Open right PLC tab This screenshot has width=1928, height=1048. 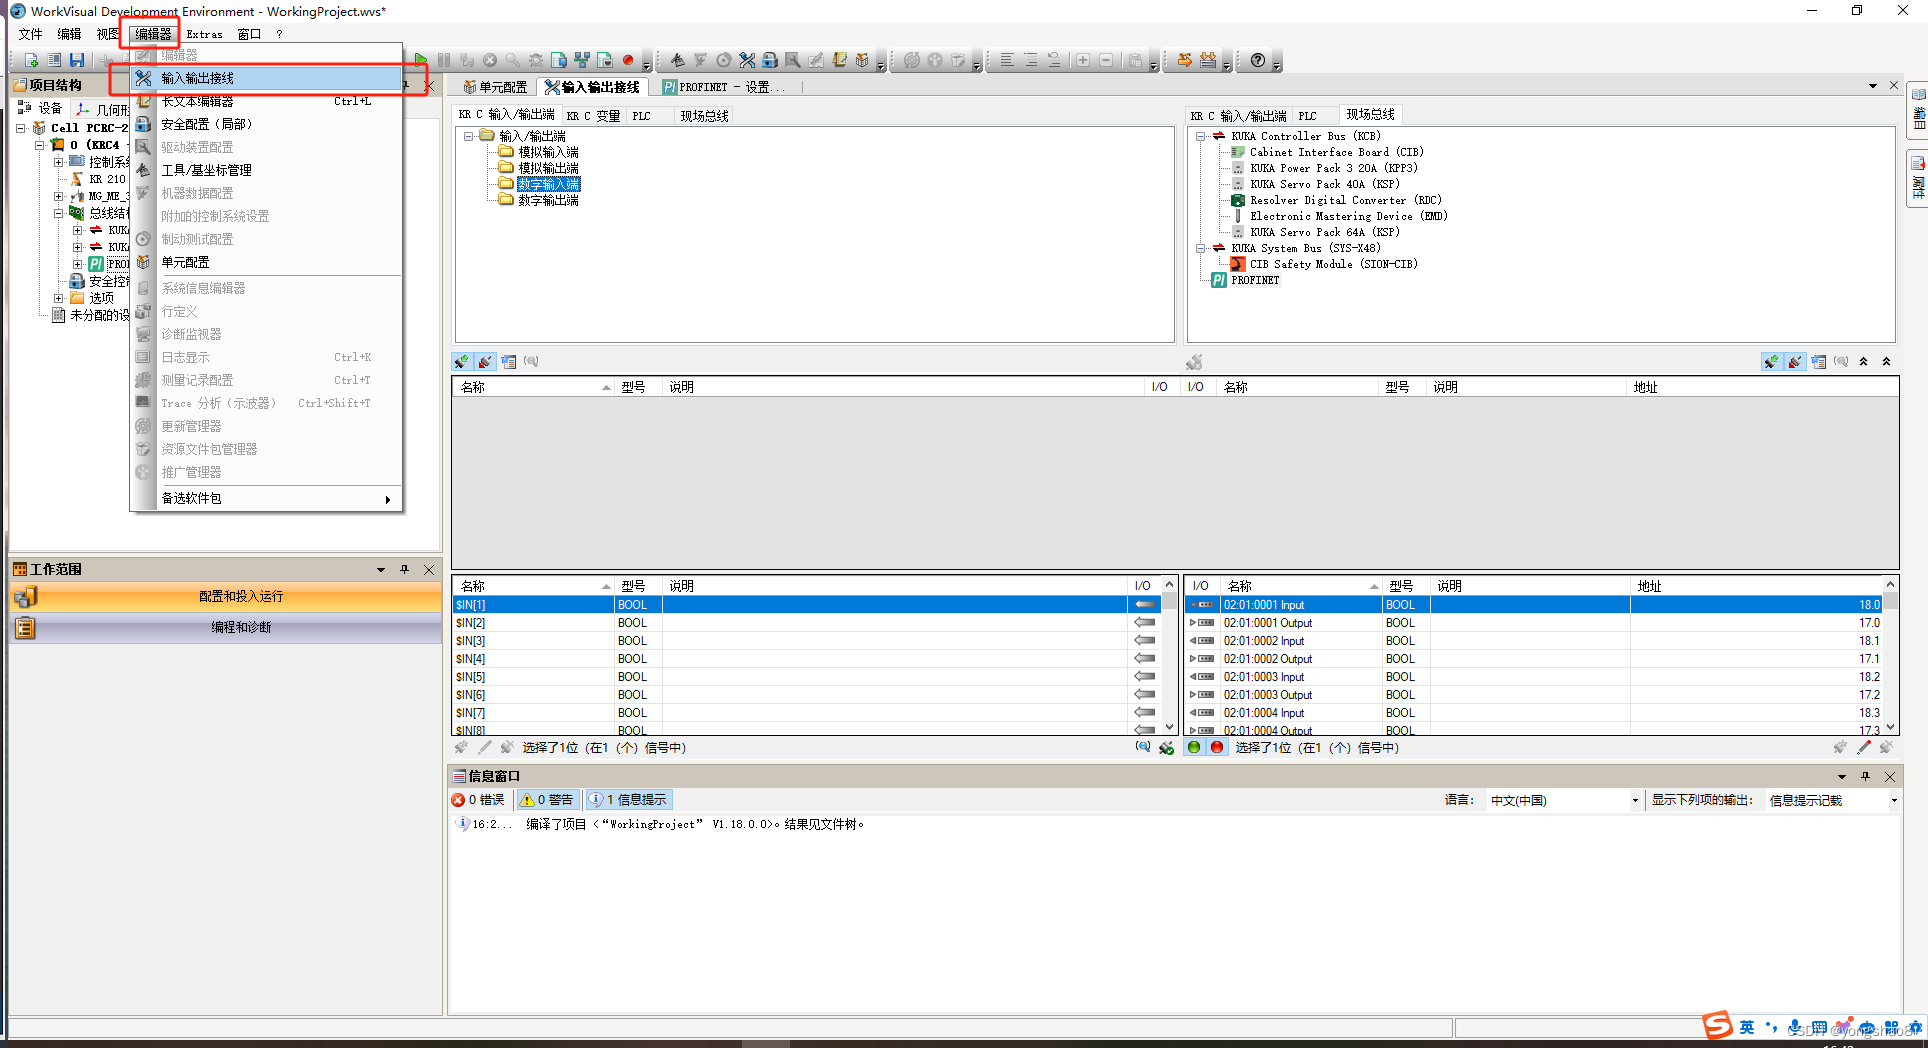(1307, 116)
